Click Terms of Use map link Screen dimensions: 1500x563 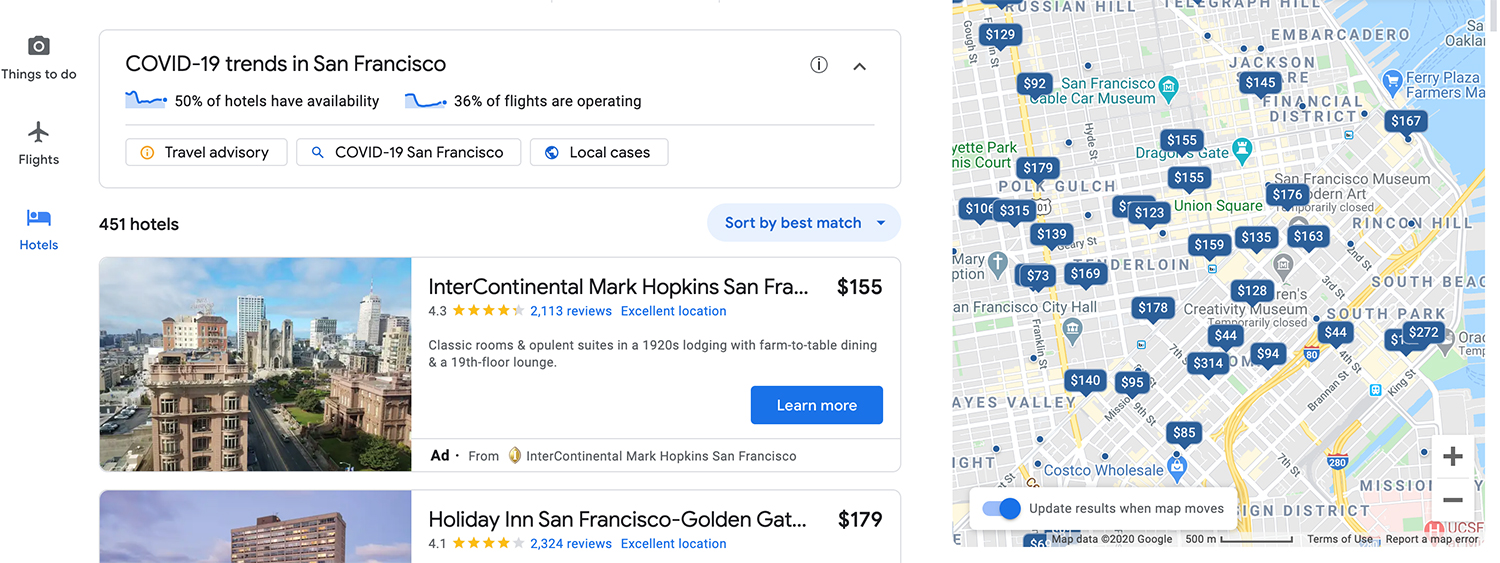click(1340, 539)
